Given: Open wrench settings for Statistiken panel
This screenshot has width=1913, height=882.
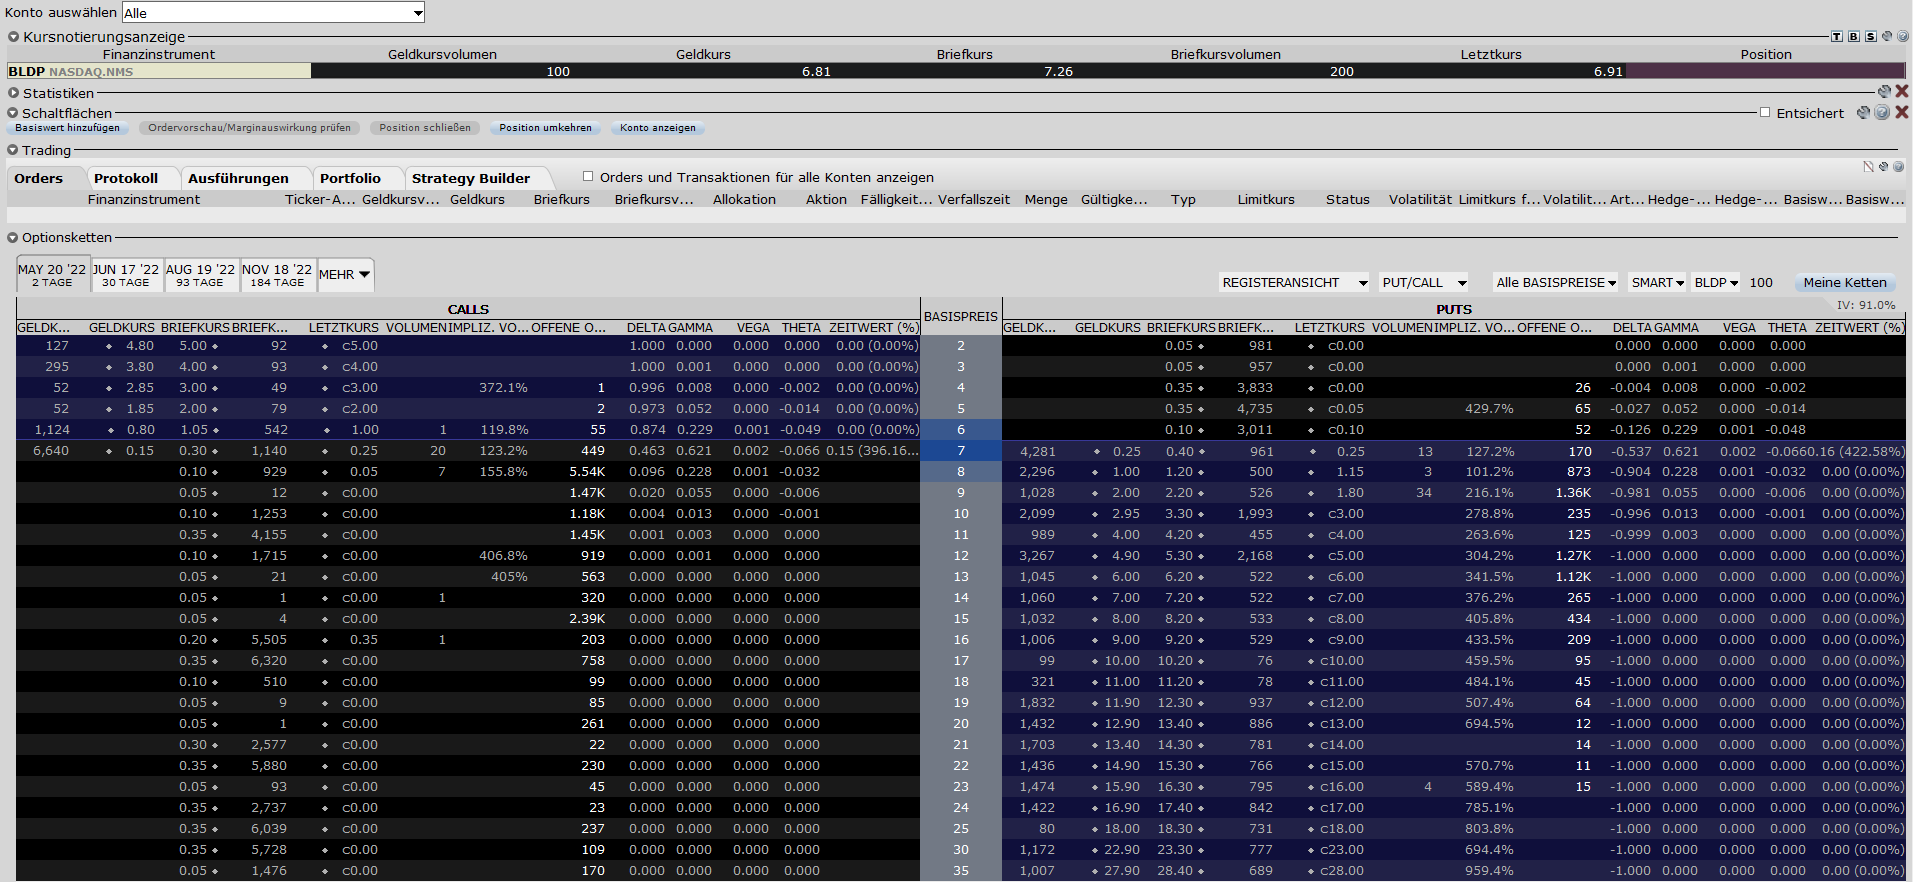Looking at the screenshot, I should 1884,92.
